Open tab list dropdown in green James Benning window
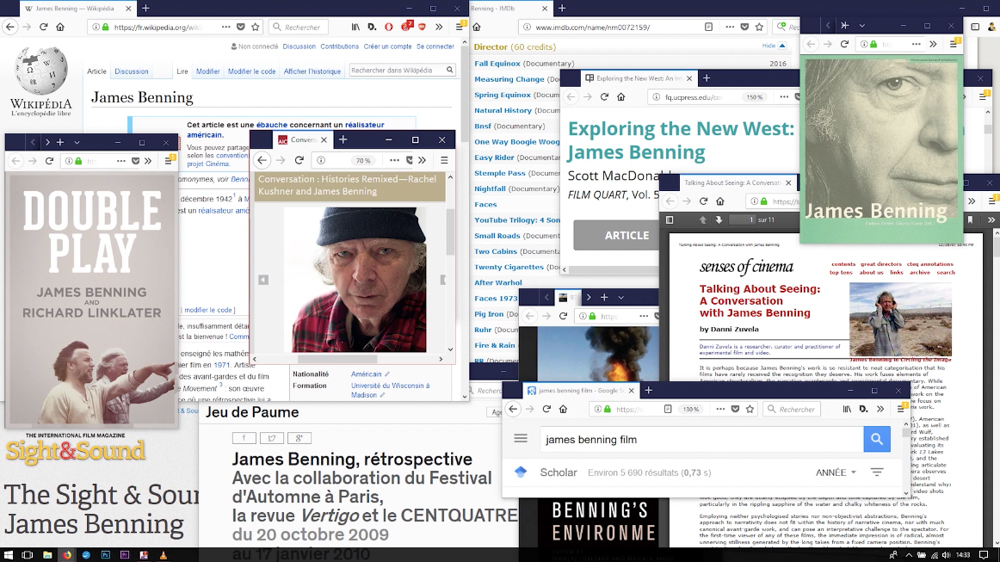 click(862, 26)
